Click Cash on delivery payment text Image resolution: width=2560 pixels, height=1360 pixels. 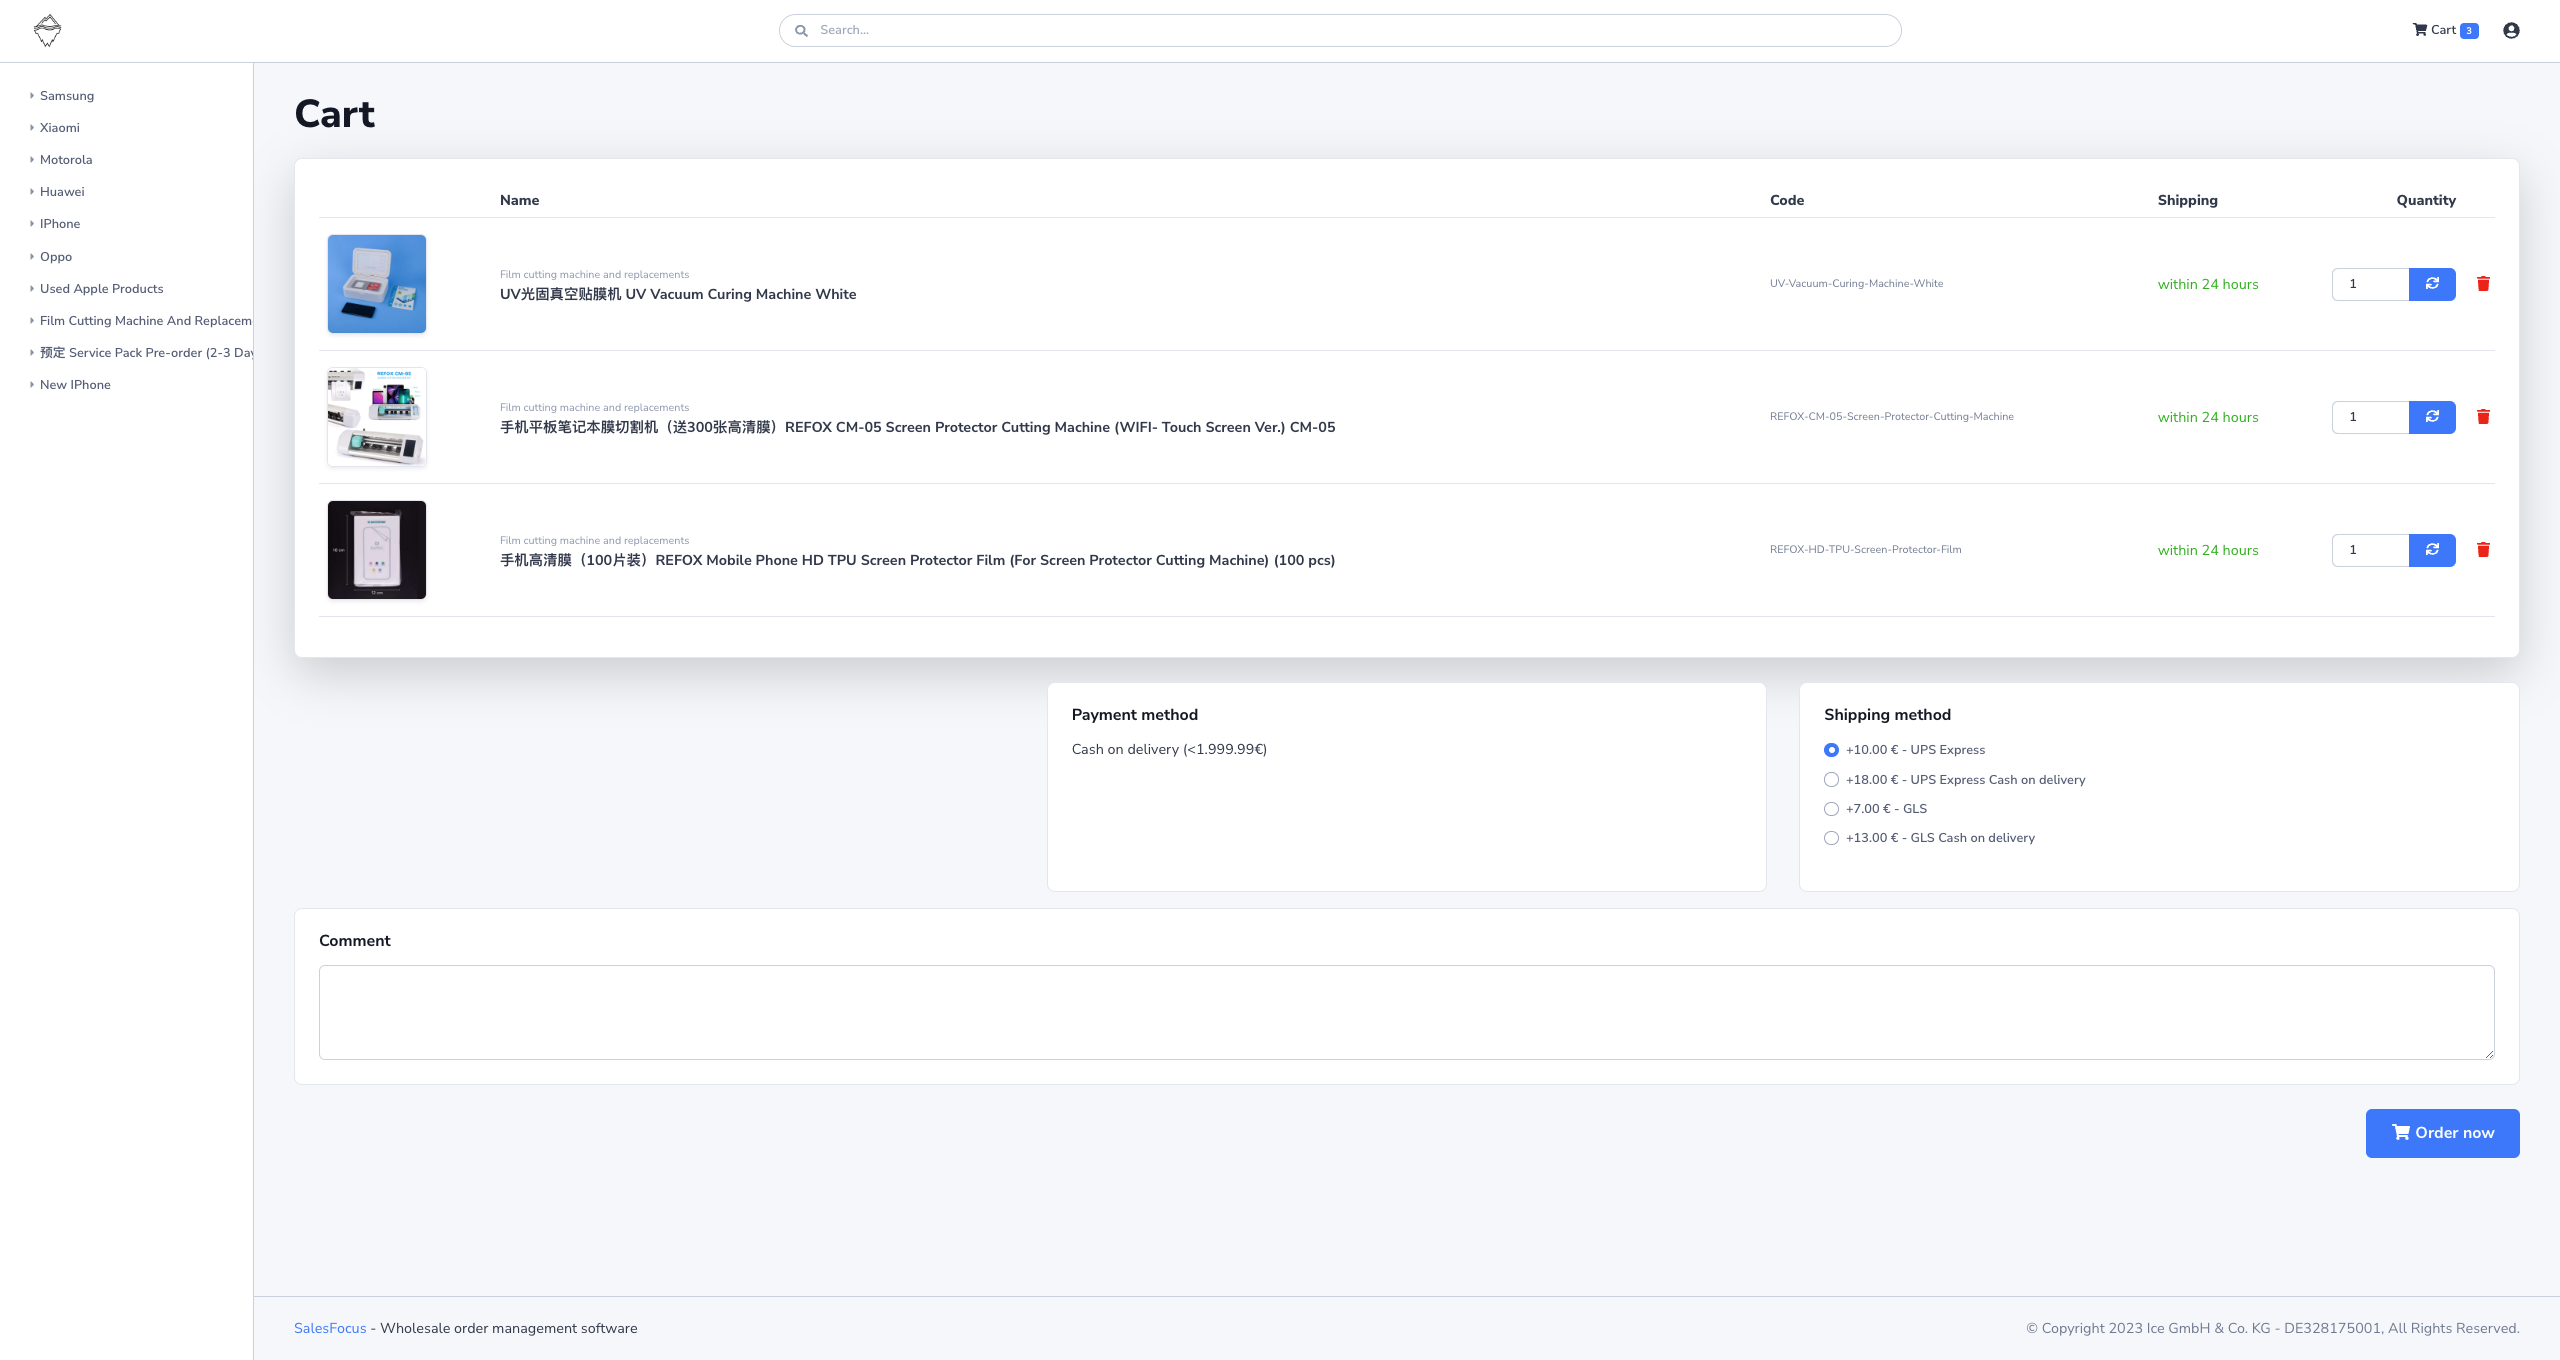coord(1169,749)
